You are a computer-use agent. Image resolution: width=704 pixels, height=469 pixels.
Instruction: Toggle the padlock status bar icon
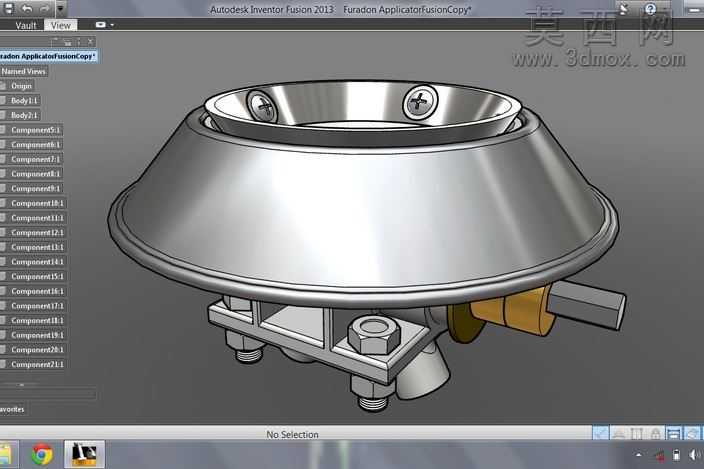pos(656,433)
